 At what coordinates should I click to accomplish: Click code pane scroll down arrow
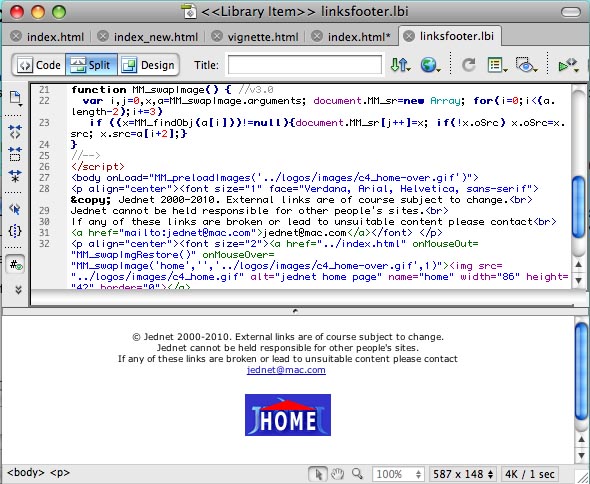coord(579,280)
